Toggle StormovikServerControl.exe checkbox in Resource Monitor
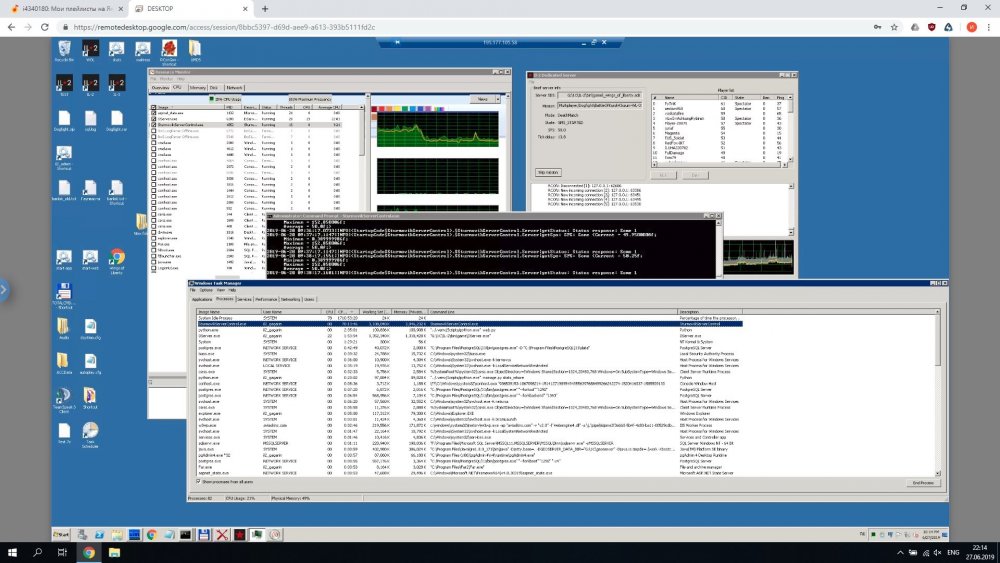 click(x=153, y=124)
